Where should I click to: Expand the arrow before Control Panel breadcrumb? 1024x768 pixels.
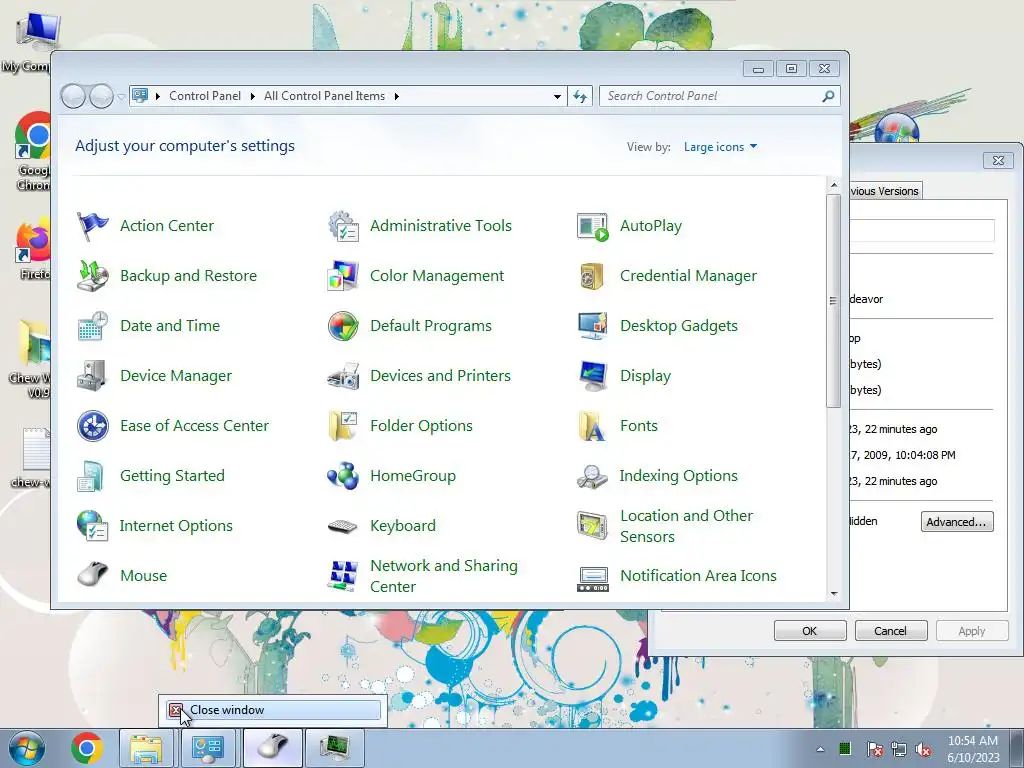[x=157, y=97]
